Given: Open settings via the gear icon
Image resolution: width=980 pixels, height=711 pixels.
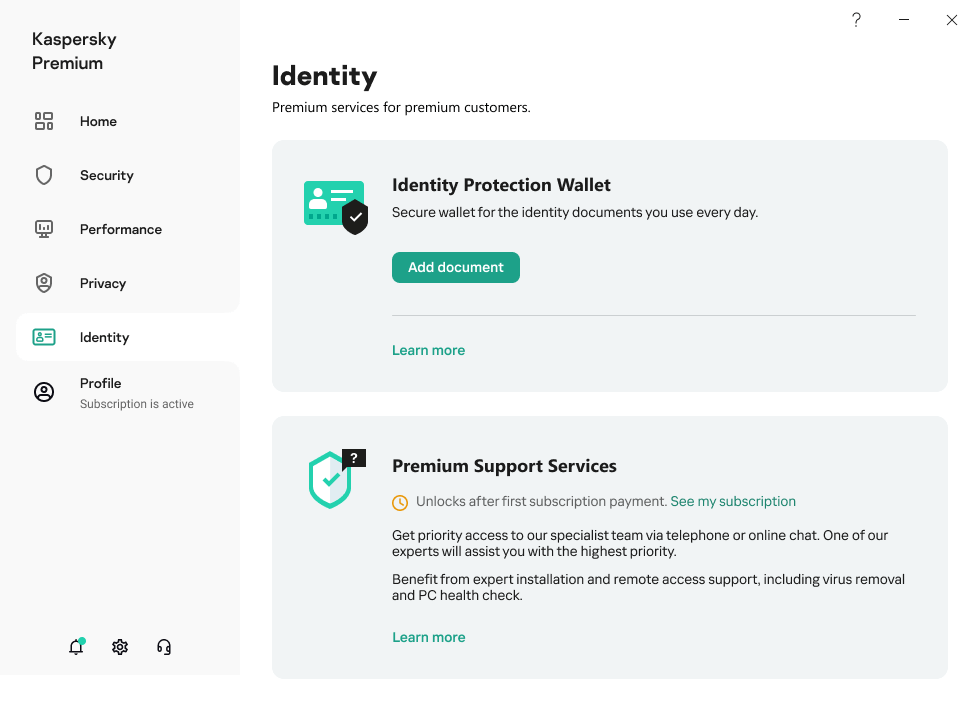Looking at the screenshot, I should point(120,647).
